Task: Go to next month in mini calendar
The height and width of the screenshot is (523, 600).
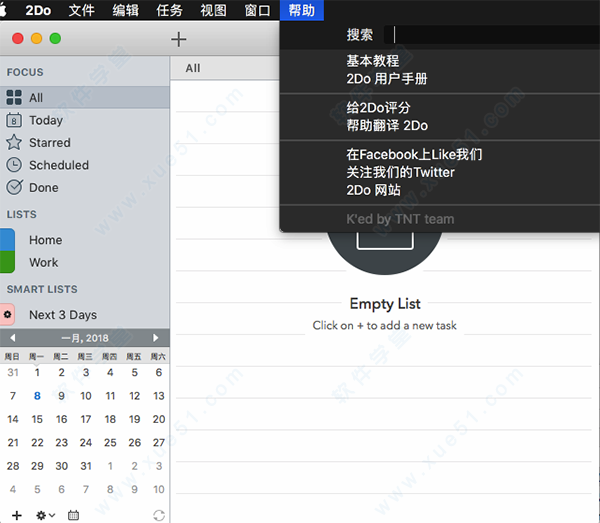Action: coord(155,338)
